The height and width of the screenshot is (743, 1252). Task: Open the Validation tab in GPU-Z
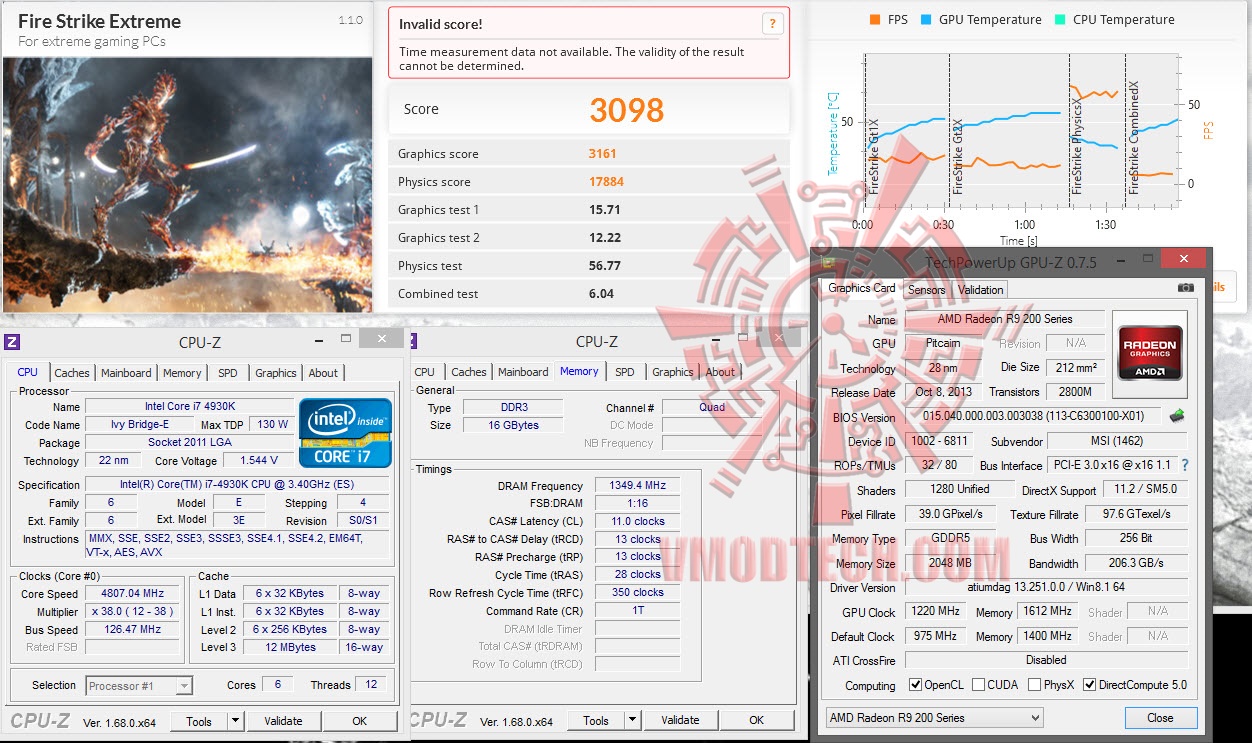pyautogui.click(x=980, y=289)
